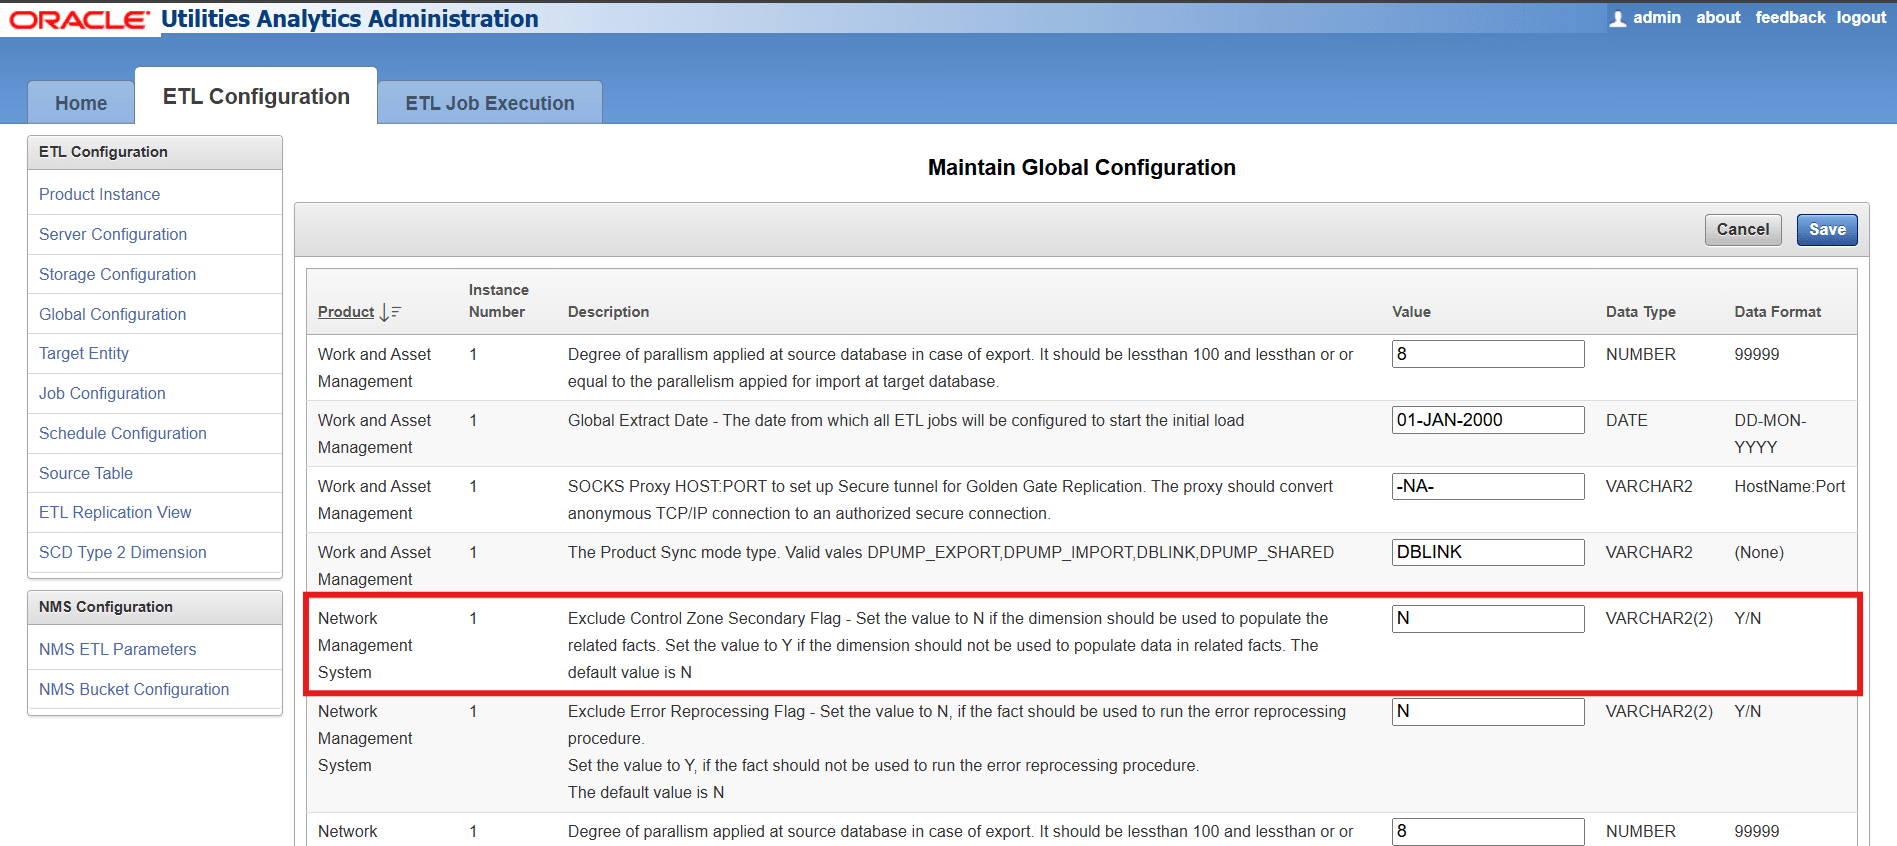The image size is (1897, 846).
Task: Click the Global Extract Date description text
Action: (906, 420)
